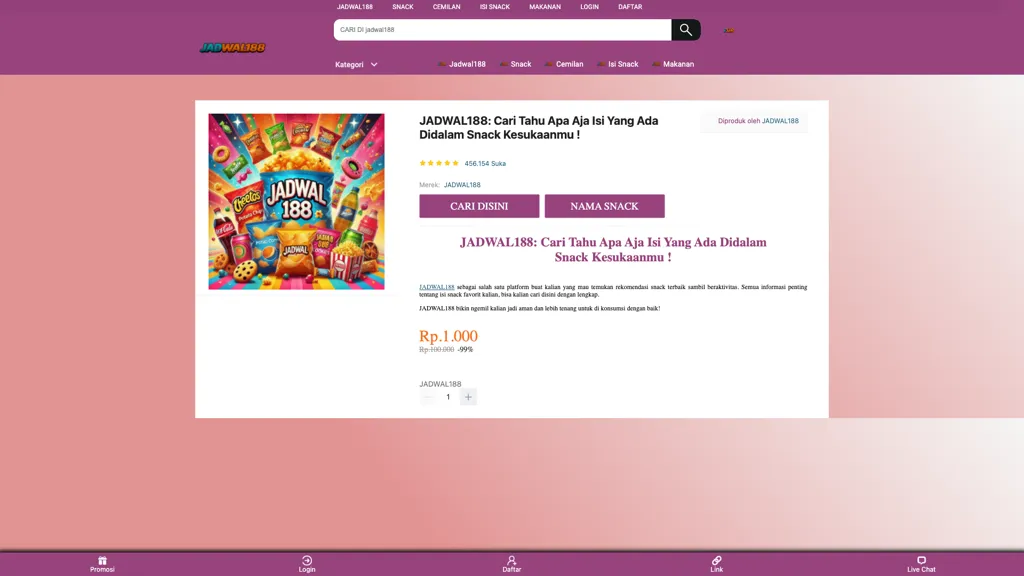Open the Promosi gift icon
Image resolution: width=1024 pixels, height=576 pixels.
click(102, 560)
